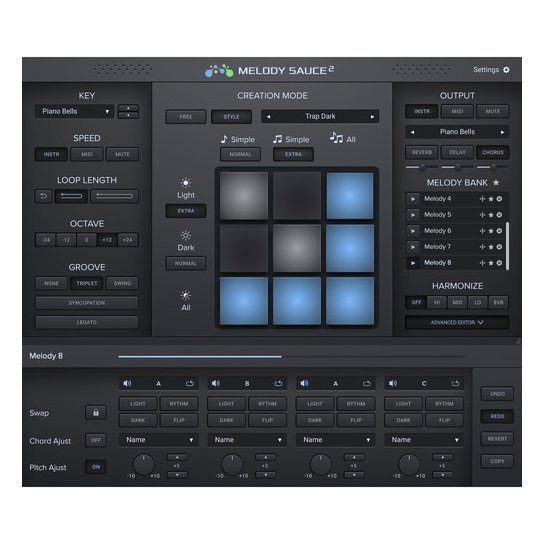Play Melody 6 in the melody bank
544x544 pixels.
(413, 231)
